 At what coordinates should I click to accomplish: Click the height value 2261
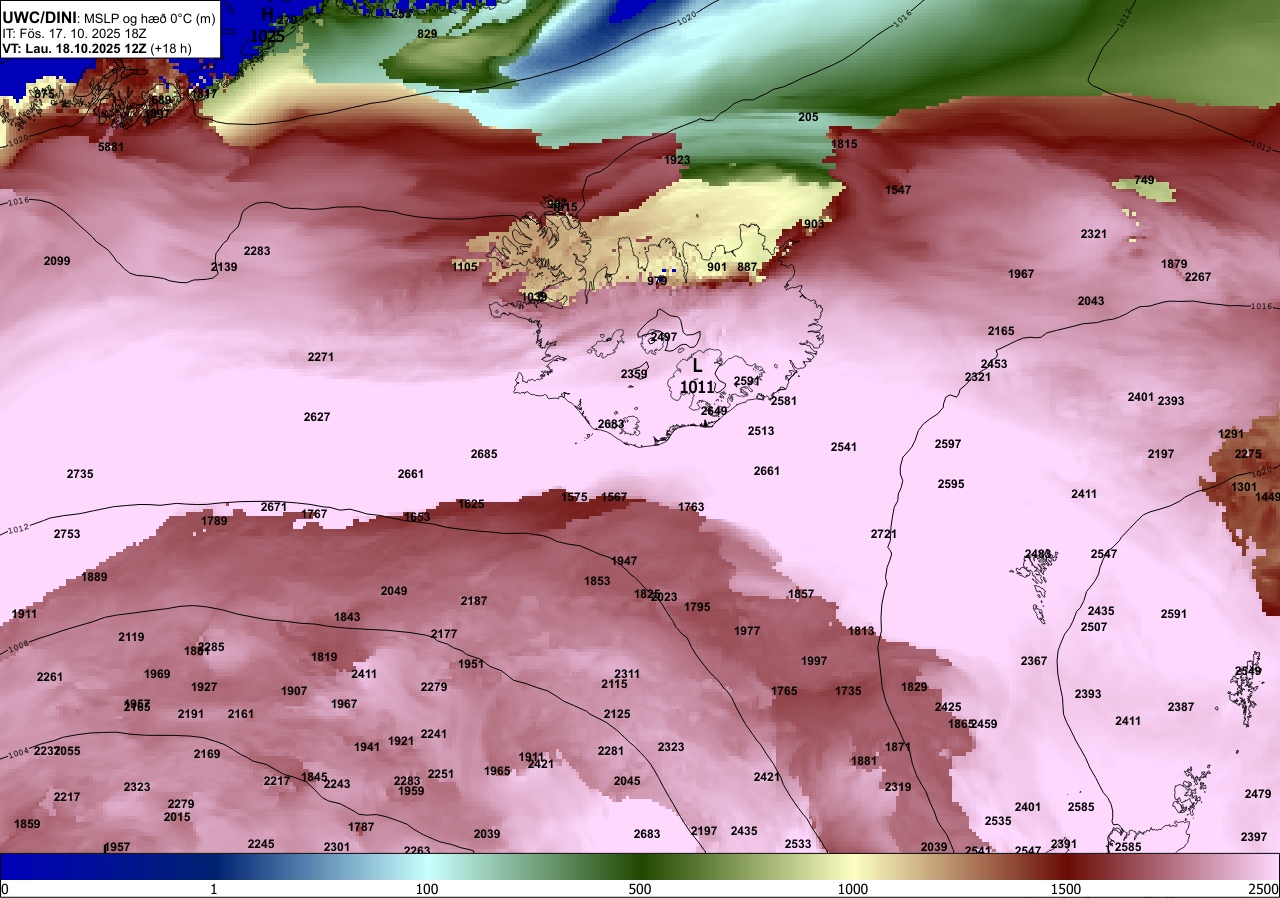pyautogui.click(x=50, y=677)
